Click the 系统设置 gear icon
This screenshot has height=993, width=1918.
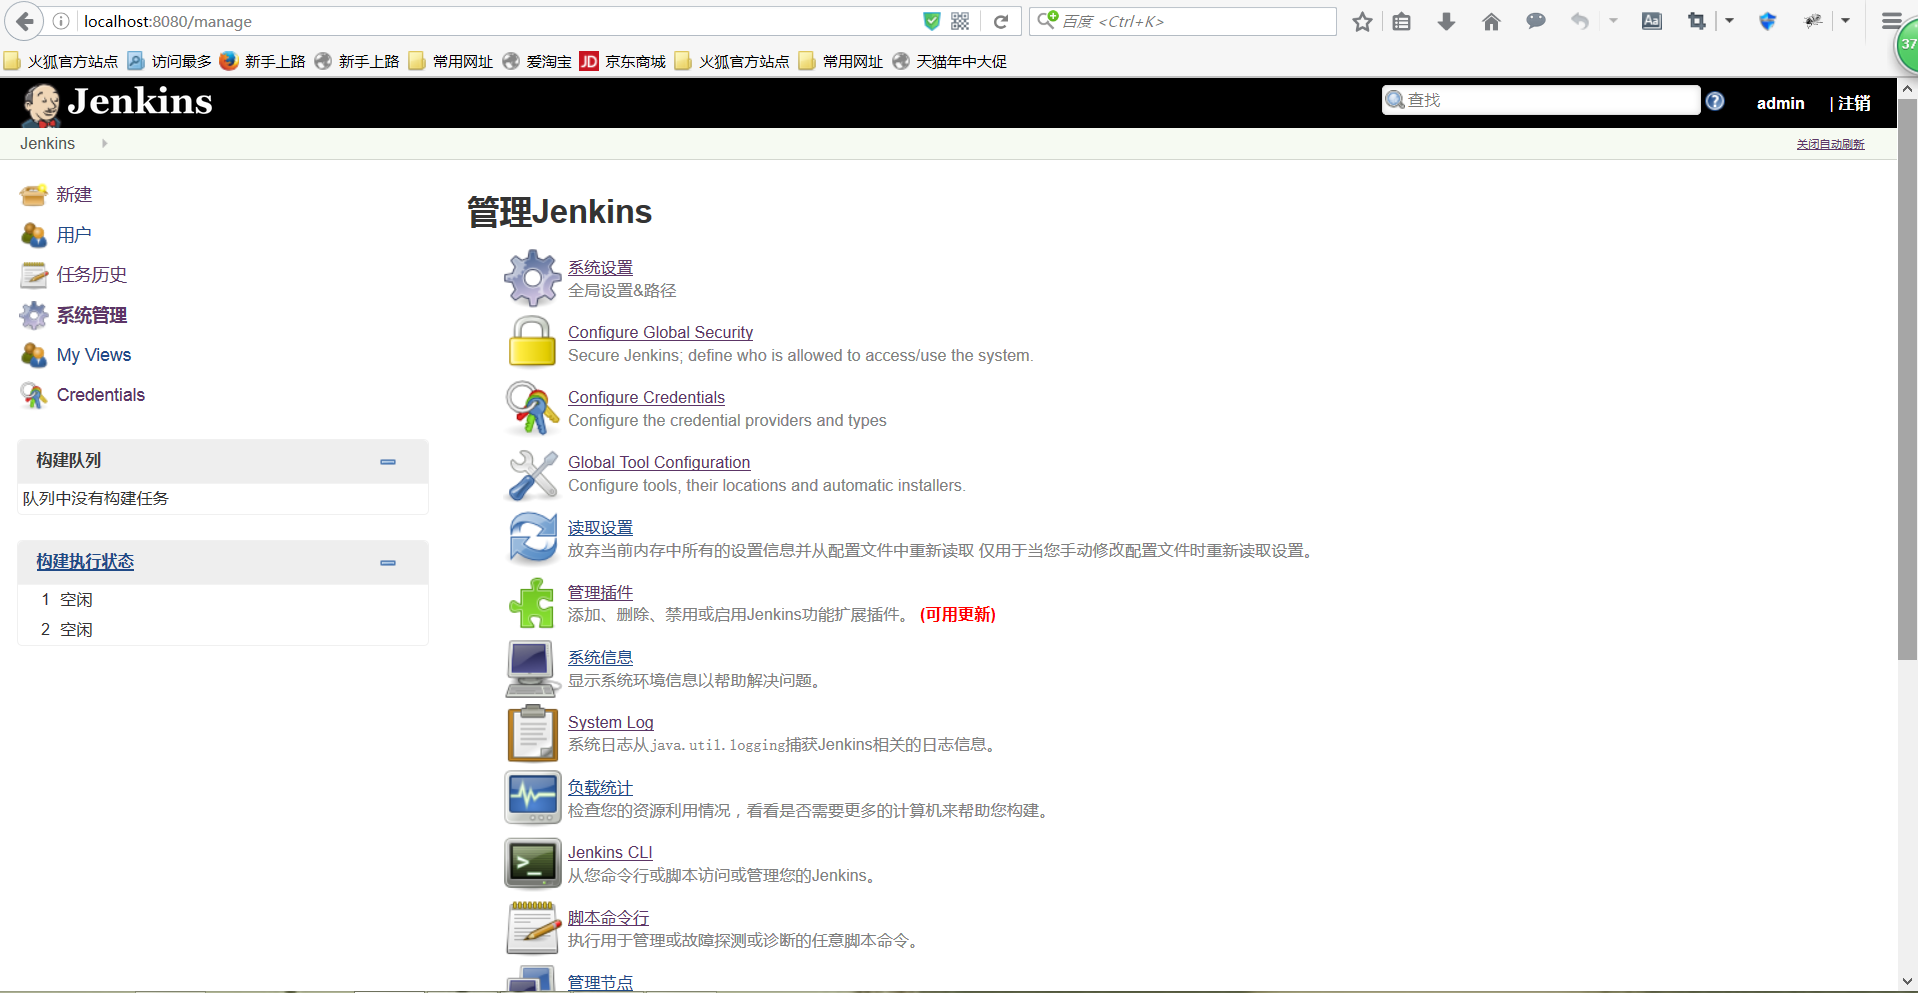coord(532,278)
